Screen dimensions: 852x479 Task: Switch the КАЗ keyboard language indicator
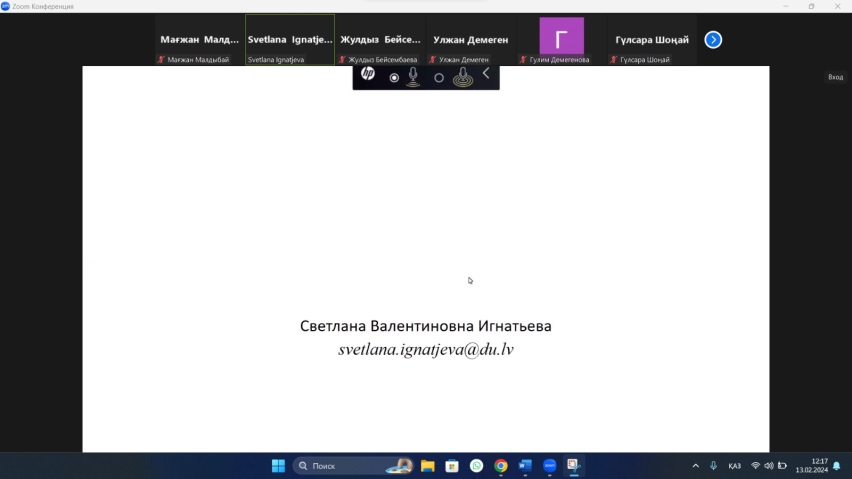coord(734,466)
